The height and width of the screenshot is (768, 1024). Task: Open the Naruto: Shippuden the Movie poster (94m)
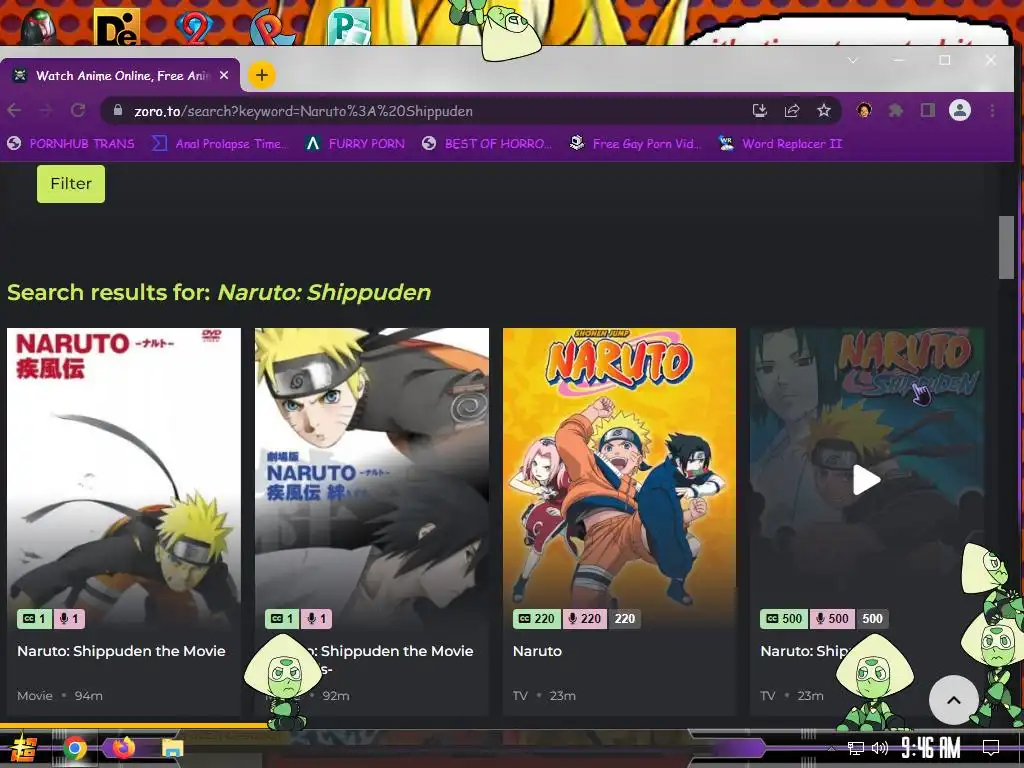pos(123,477)
